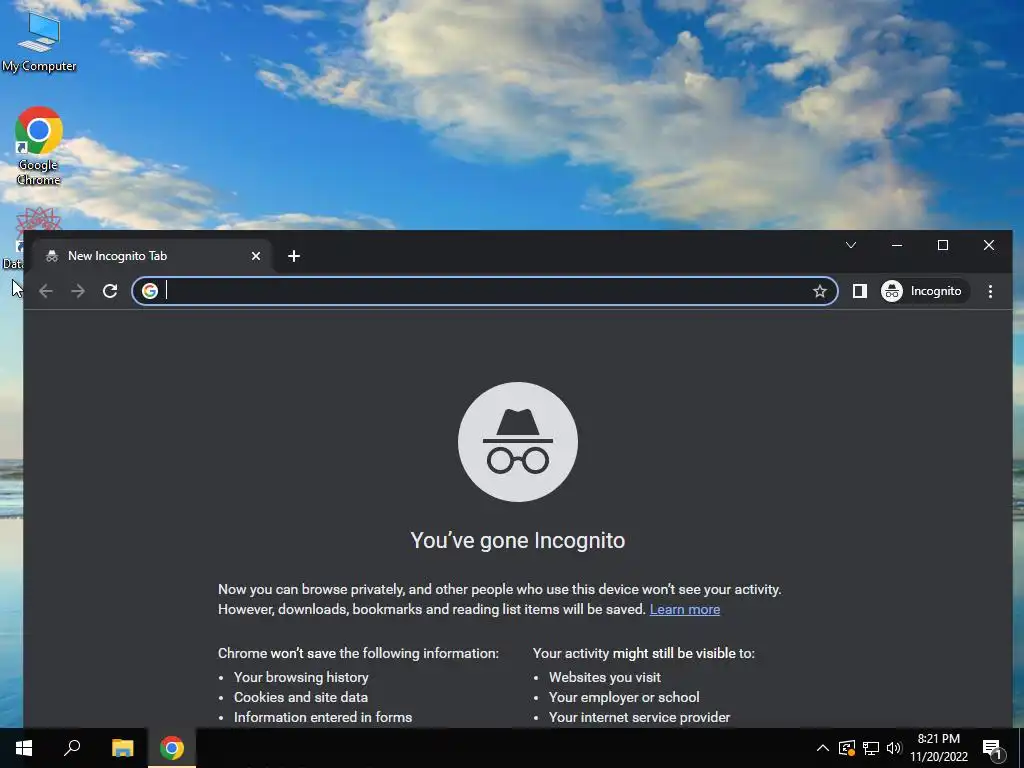
Task: Close the New Incognito Tab
Action: click(x=256, y=256)
